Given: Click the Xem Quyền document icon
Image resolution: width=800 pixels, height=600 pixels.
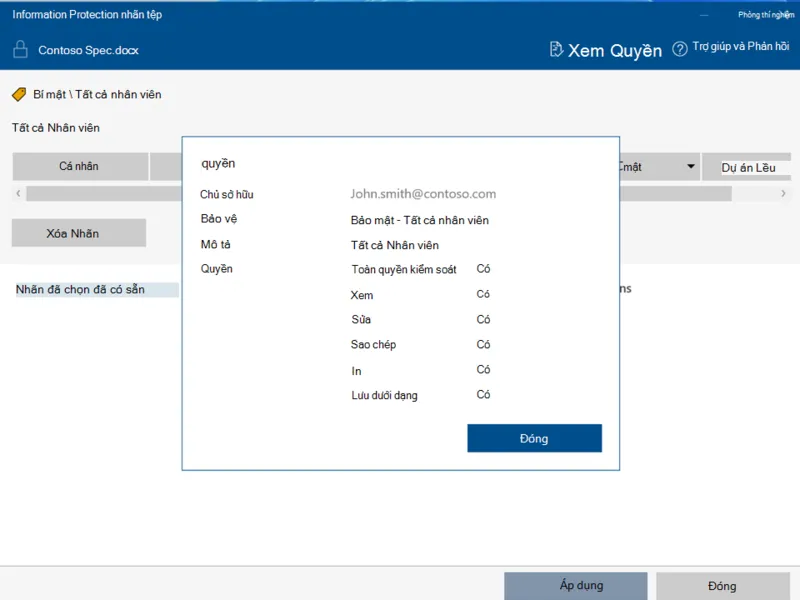Looking at the screenshot, I should click(556, 49).
